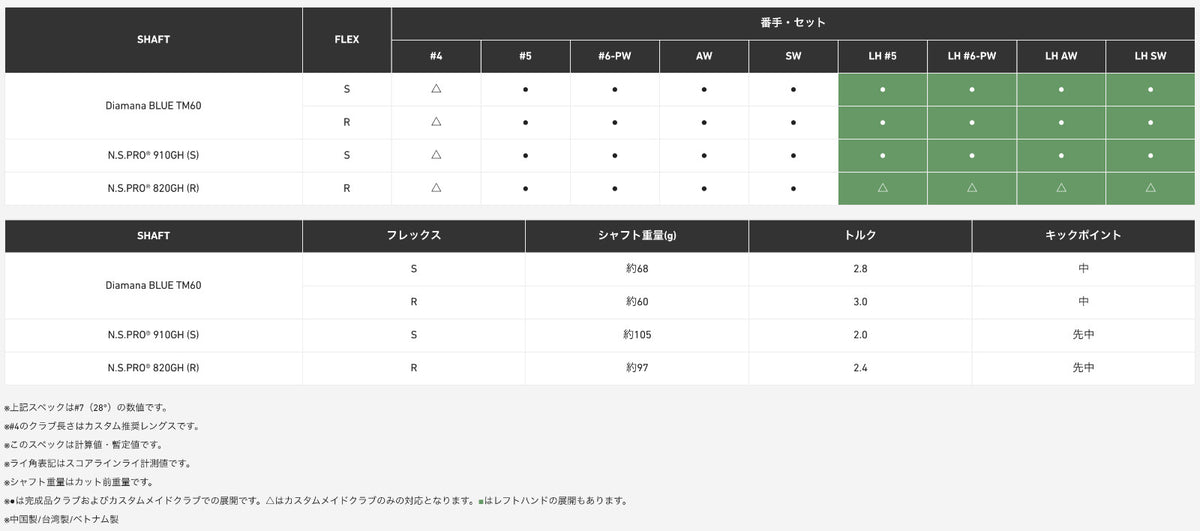Select the 約105 weight value
1200x531 pixels.
point(637,335)
